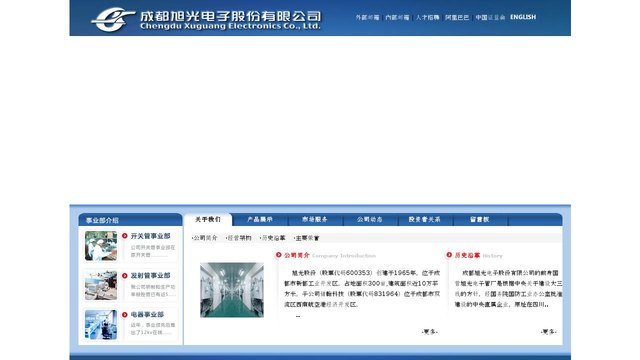Image resolution: width=640 pixels, height=360 pixels.
Task: Click the 发射管事业部 description snippet text
Action: [x=153, y=291]
